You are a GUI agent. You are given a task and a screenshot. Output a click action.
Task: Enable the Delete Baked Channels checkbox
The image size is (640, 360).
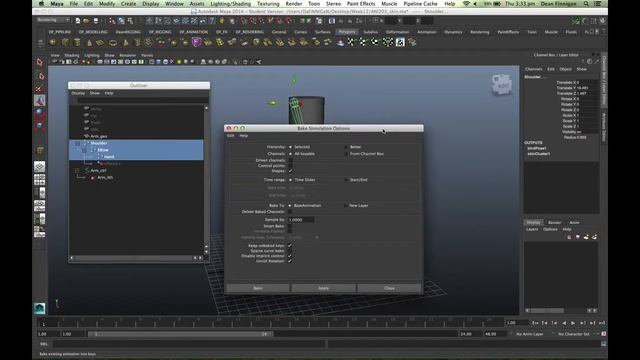click(290, 212)
